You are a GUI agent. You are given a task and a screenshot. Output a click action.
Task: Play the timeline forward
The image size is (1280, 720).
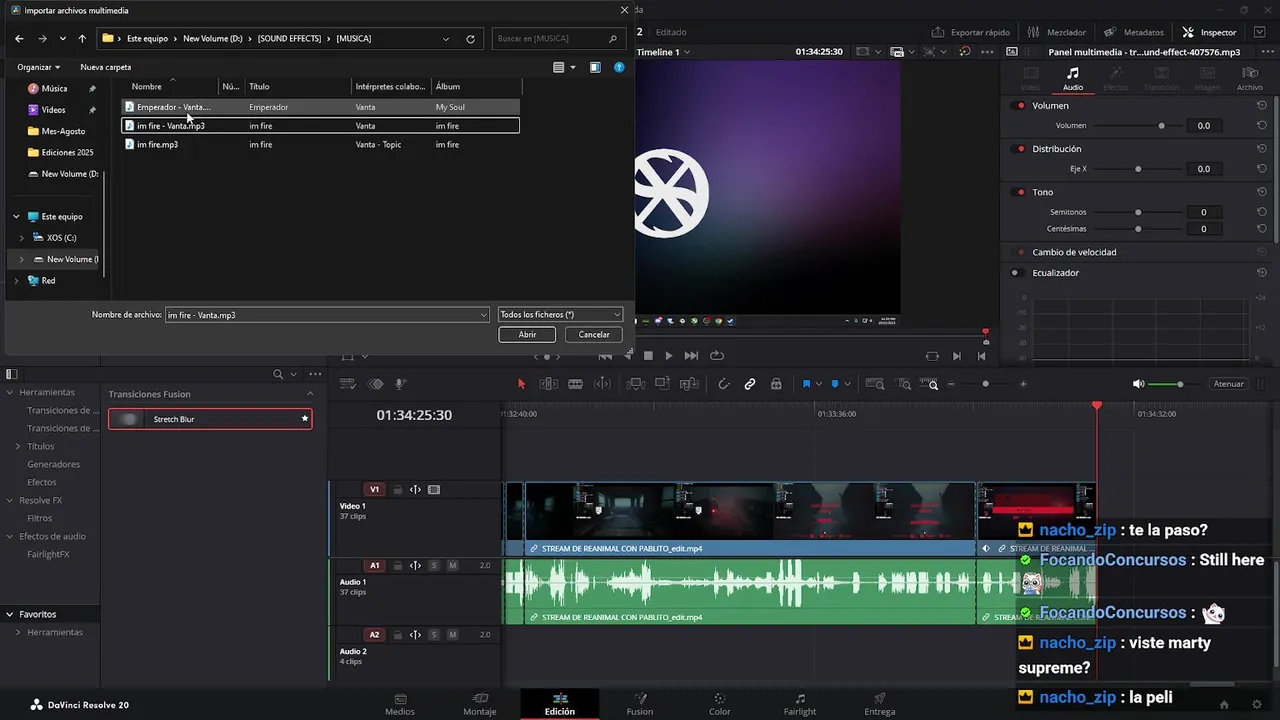pyautogui.click(x=669, y=355)
